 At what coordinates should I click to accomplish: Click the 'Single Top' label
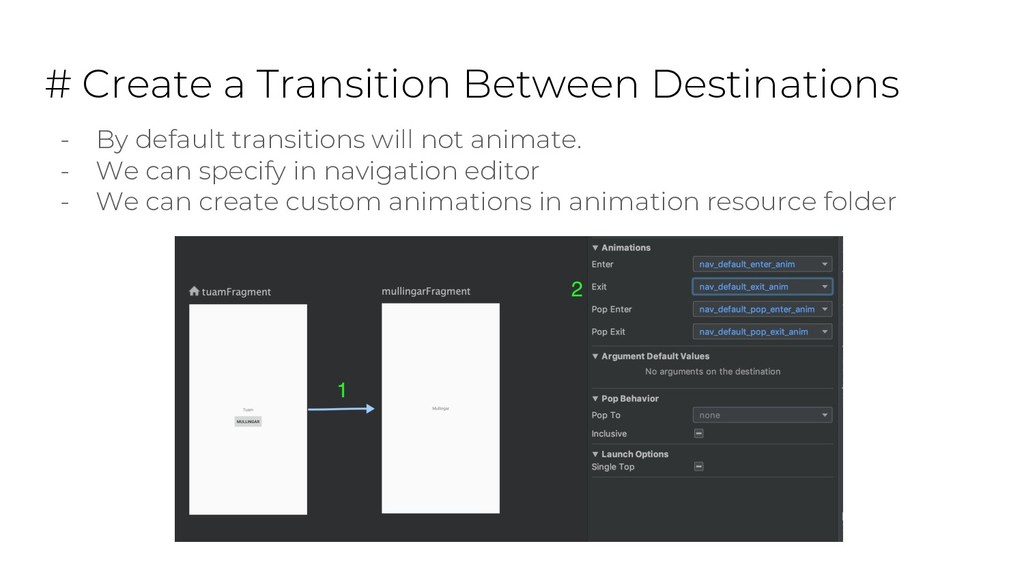pyautogui.click(x=613, y=467)
